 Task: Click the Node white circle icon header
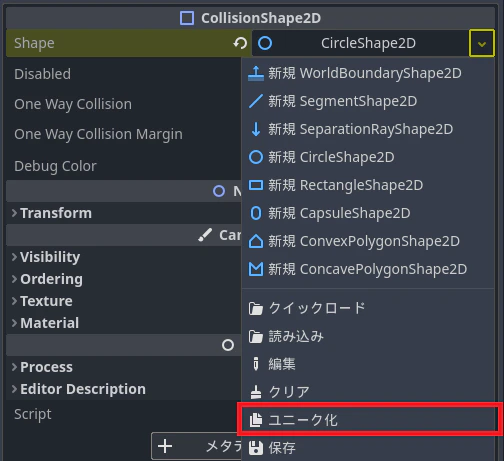point(228,345)
